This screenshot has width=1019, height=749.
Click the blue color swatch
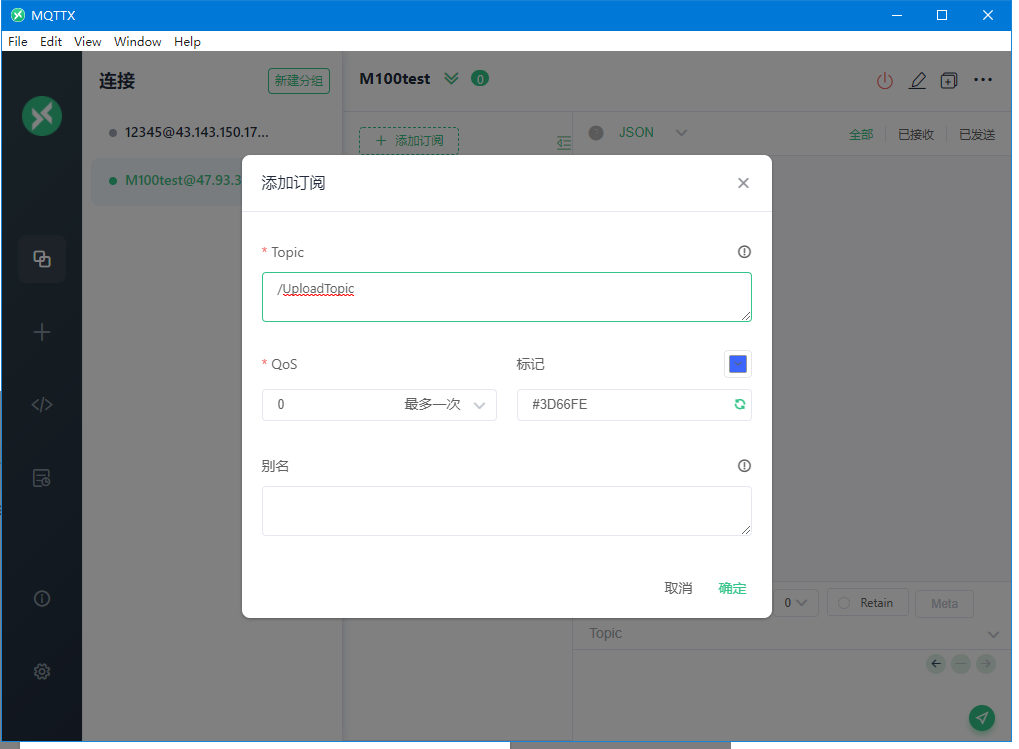point(738,364)
